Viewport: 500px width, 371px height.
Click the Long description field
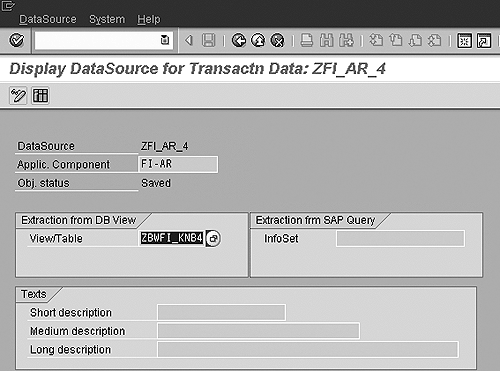tap(308, 350)
